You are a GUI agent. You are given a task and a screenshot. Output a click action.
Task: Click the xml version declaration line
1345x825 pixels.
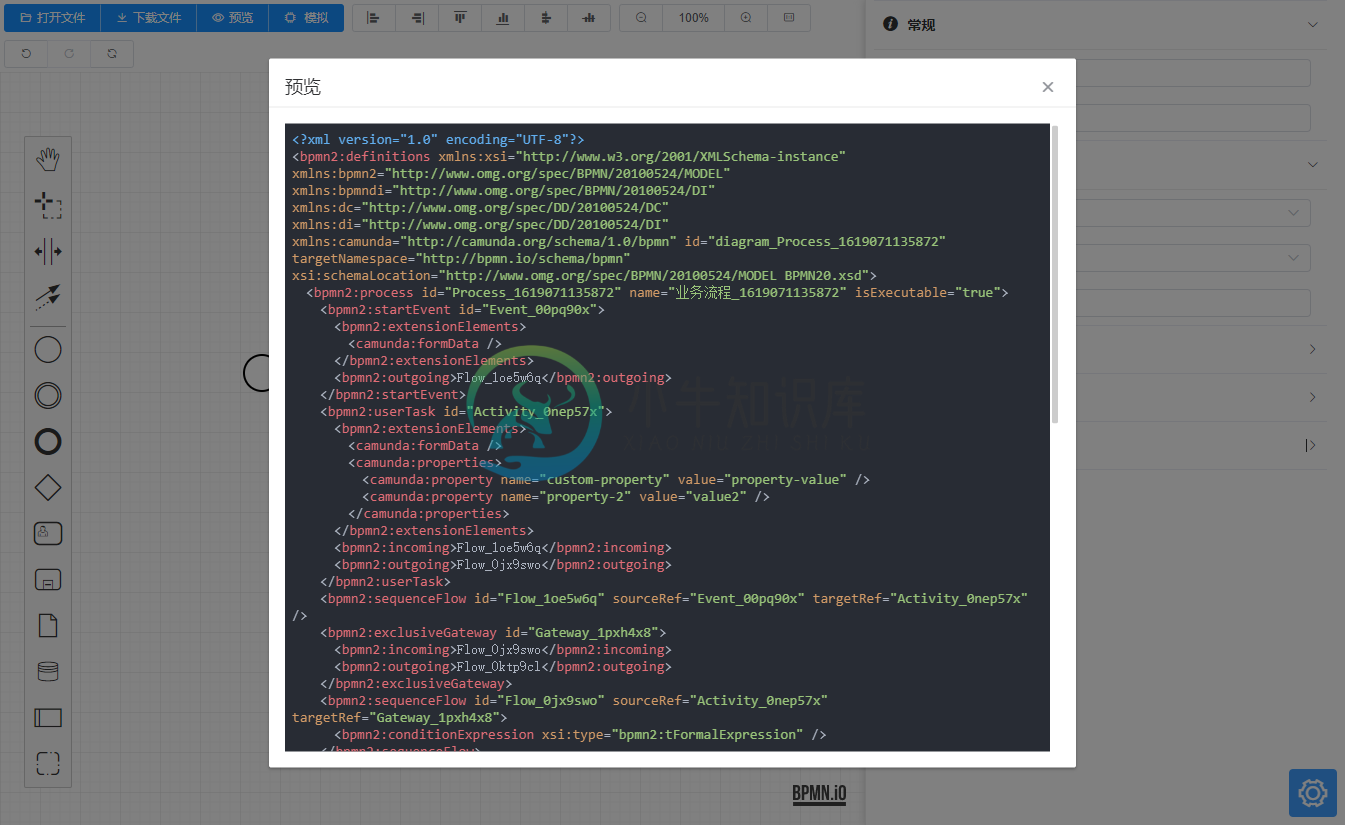click(x=438, y=140)
